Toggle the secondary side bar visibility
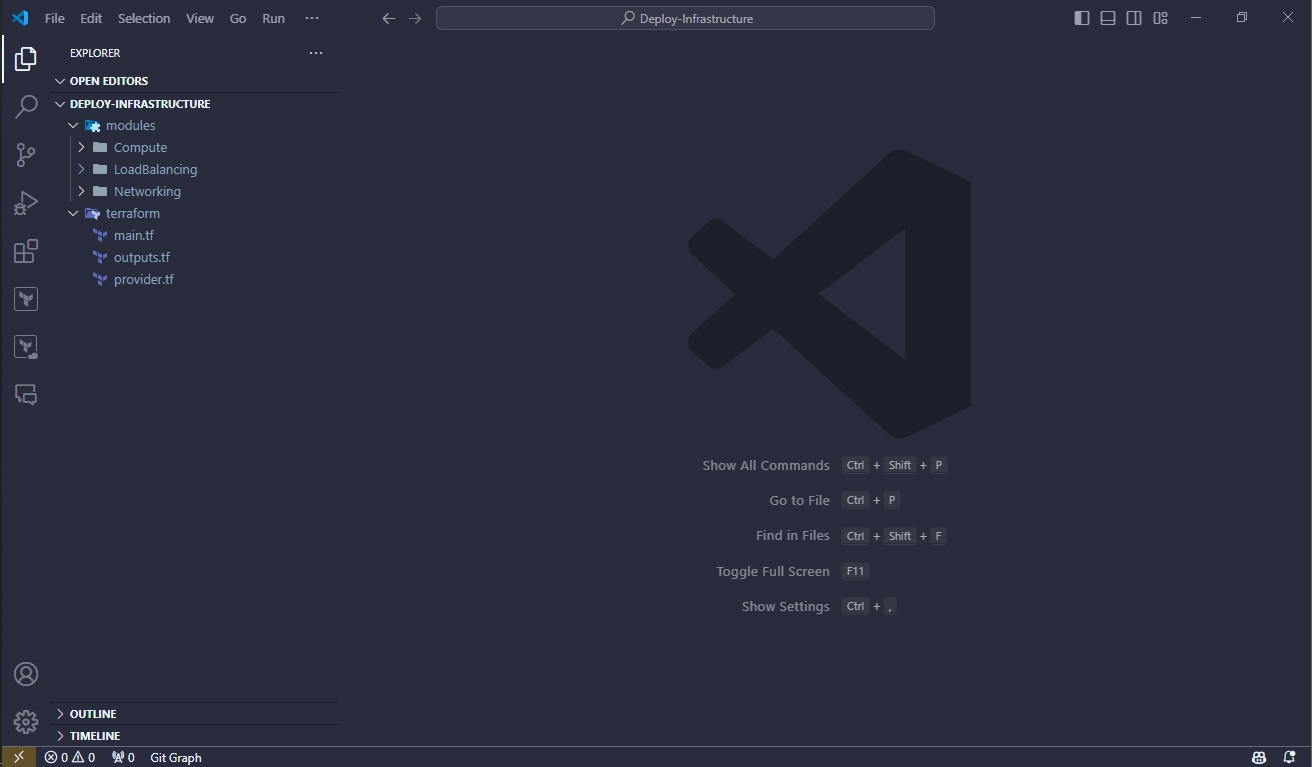Screen dimensions: 1312x767 click(x=1134, y=18)
